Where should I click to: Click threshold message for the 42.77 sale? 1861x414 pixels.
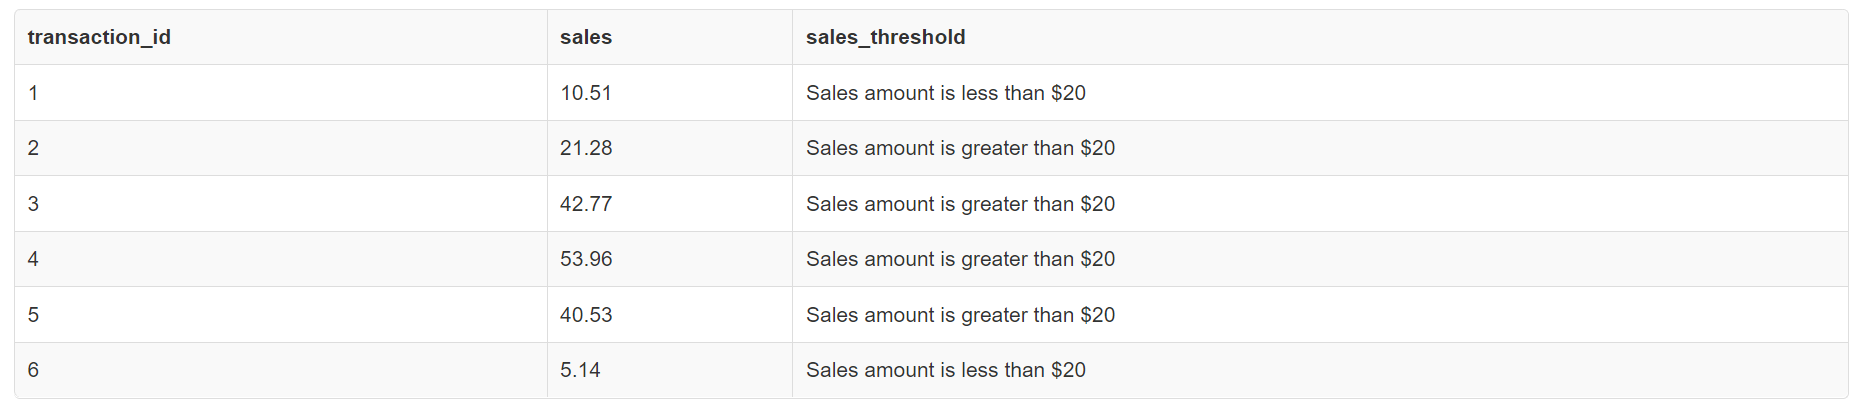(x=960, y=204)
